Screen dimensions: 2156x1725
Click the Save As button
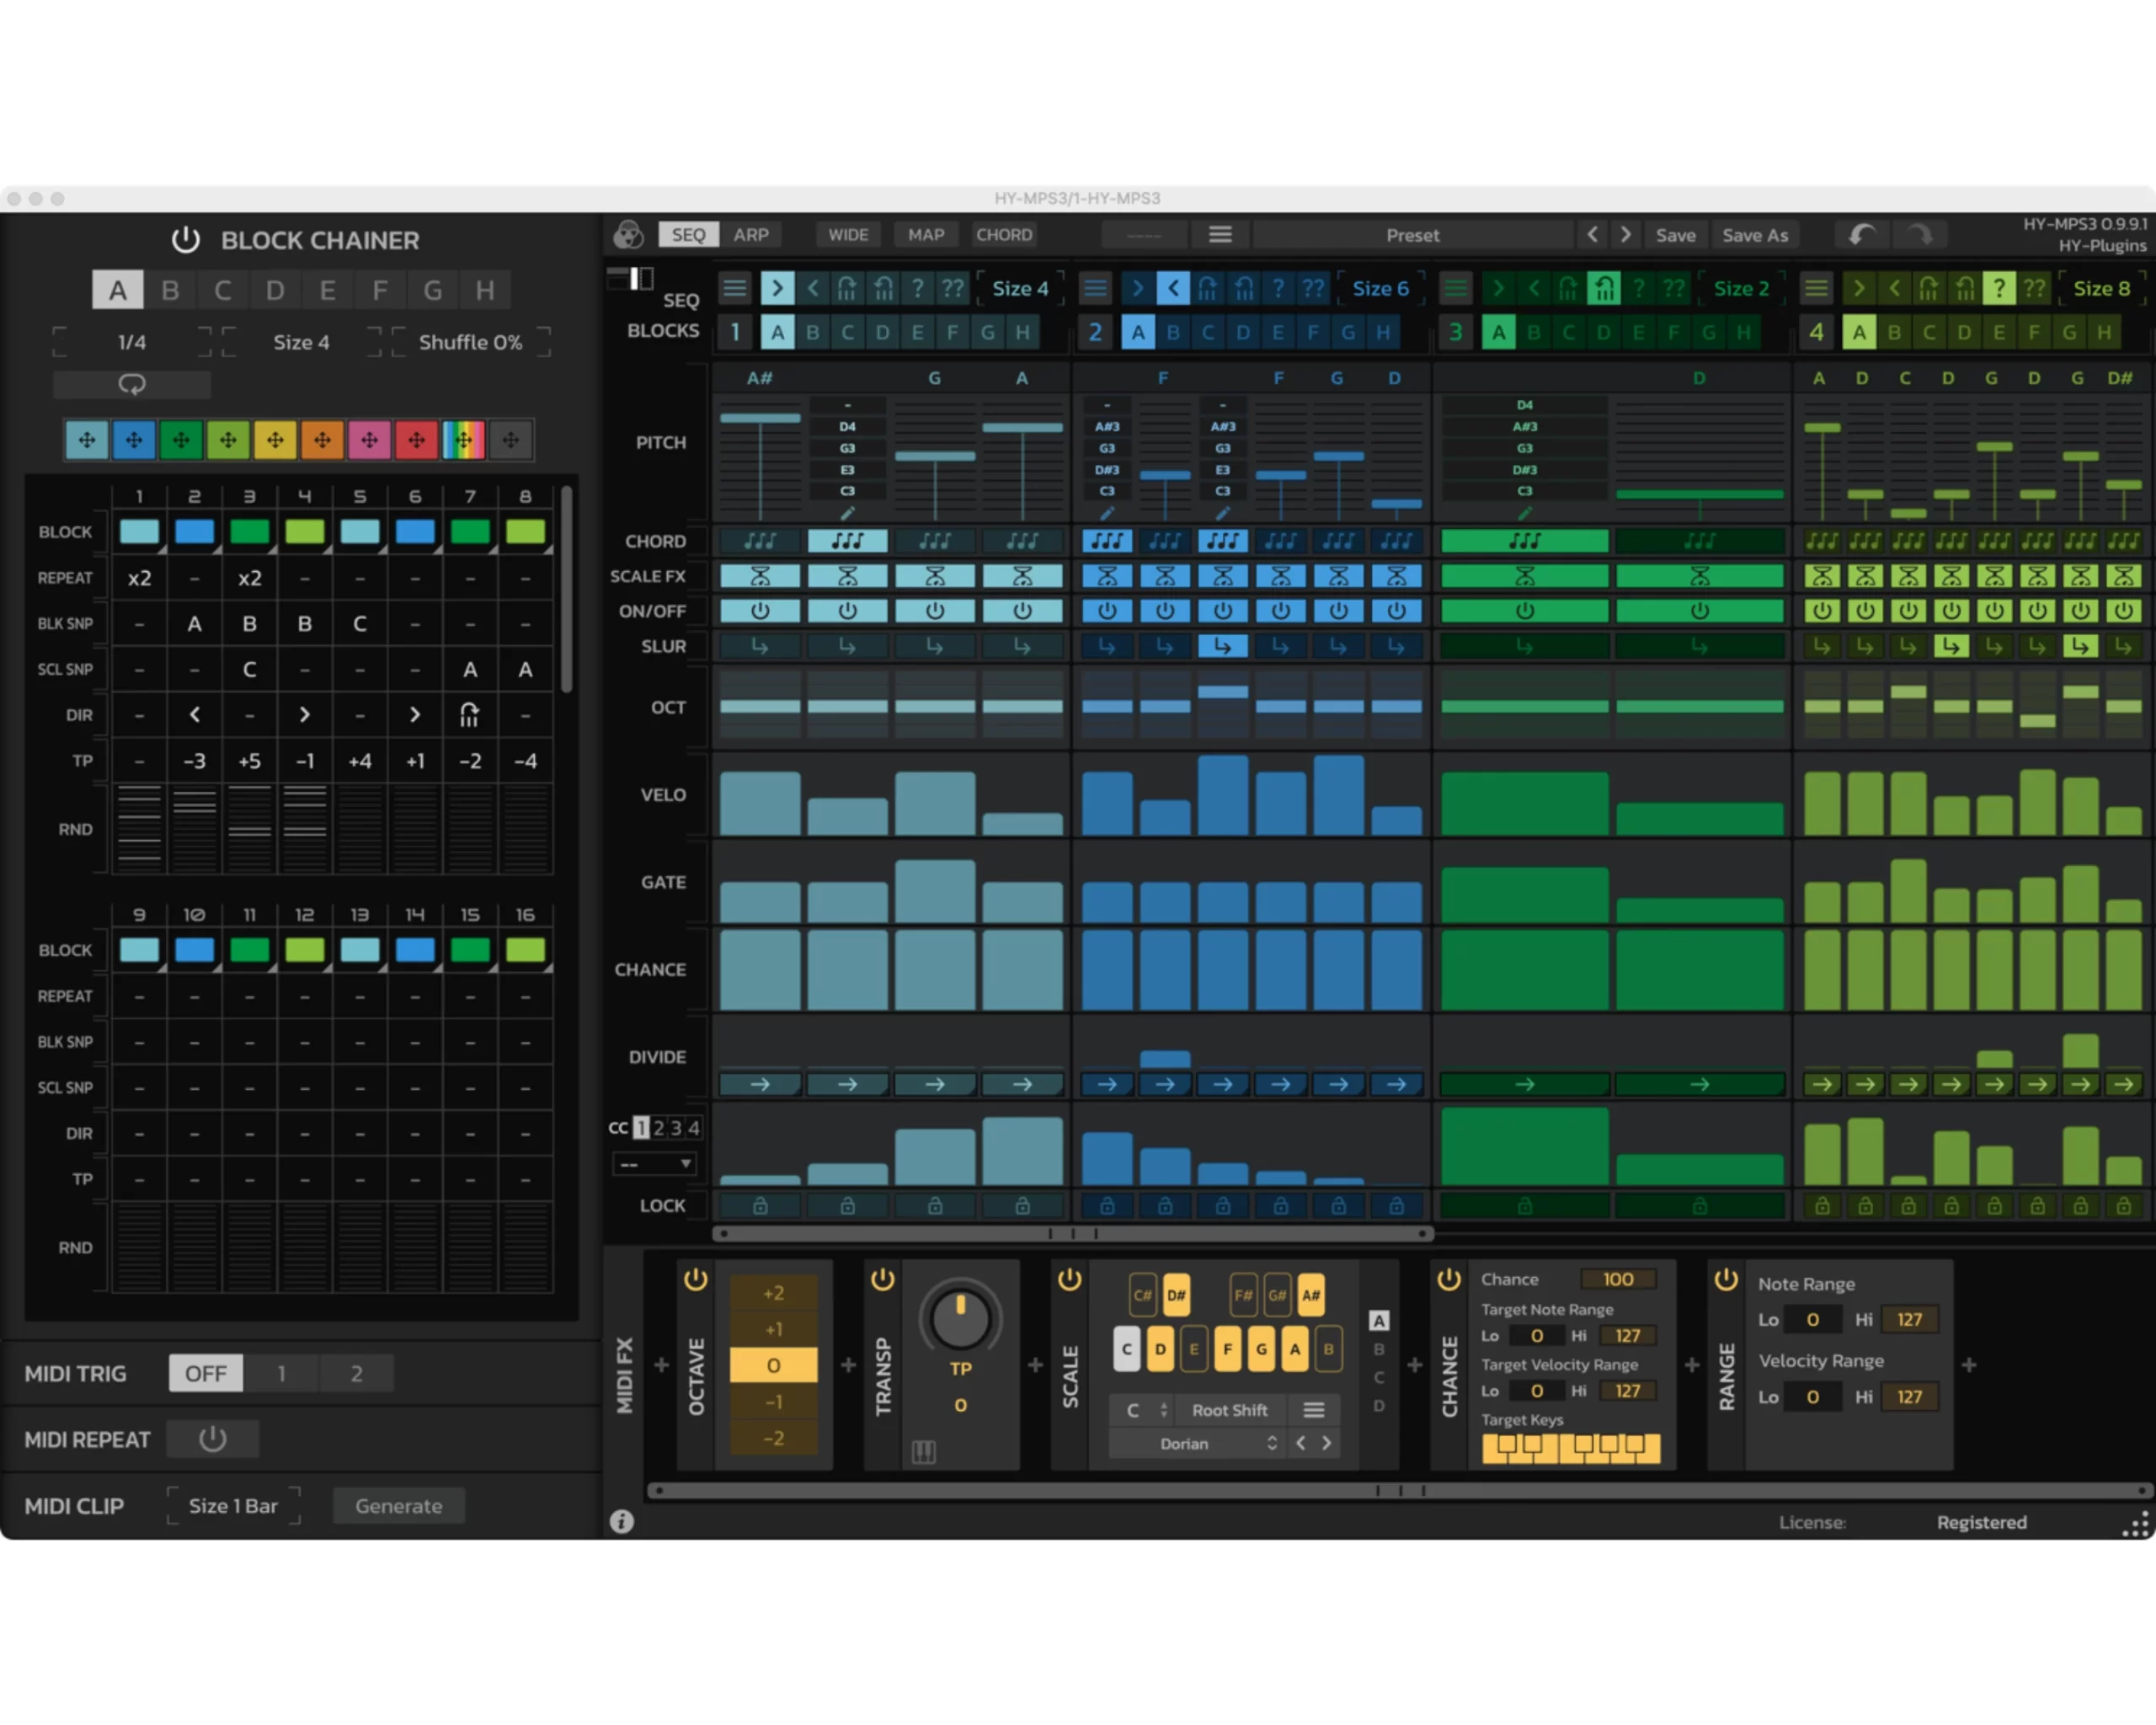click(x=1755, y=235)
